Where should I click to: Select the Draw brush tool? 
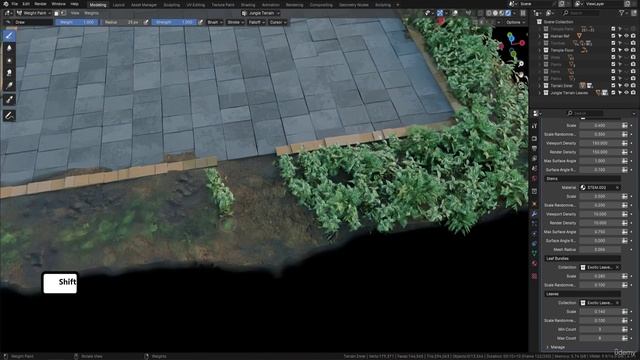pyautogui.click(x=9, y=36)
